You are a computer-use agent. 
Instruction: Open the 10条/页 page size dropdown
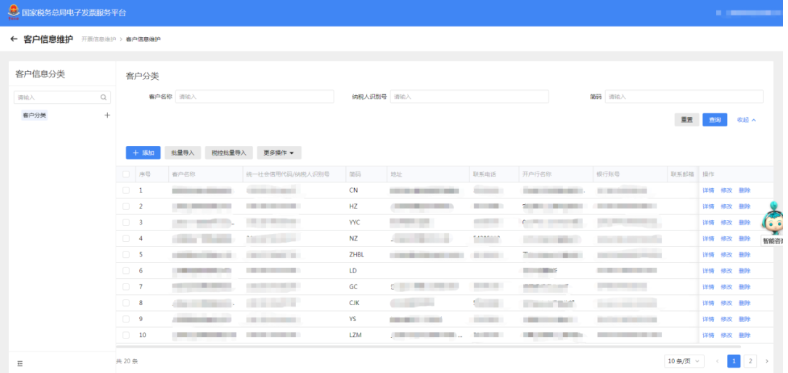pyautogui.click(x=684, y=361)
